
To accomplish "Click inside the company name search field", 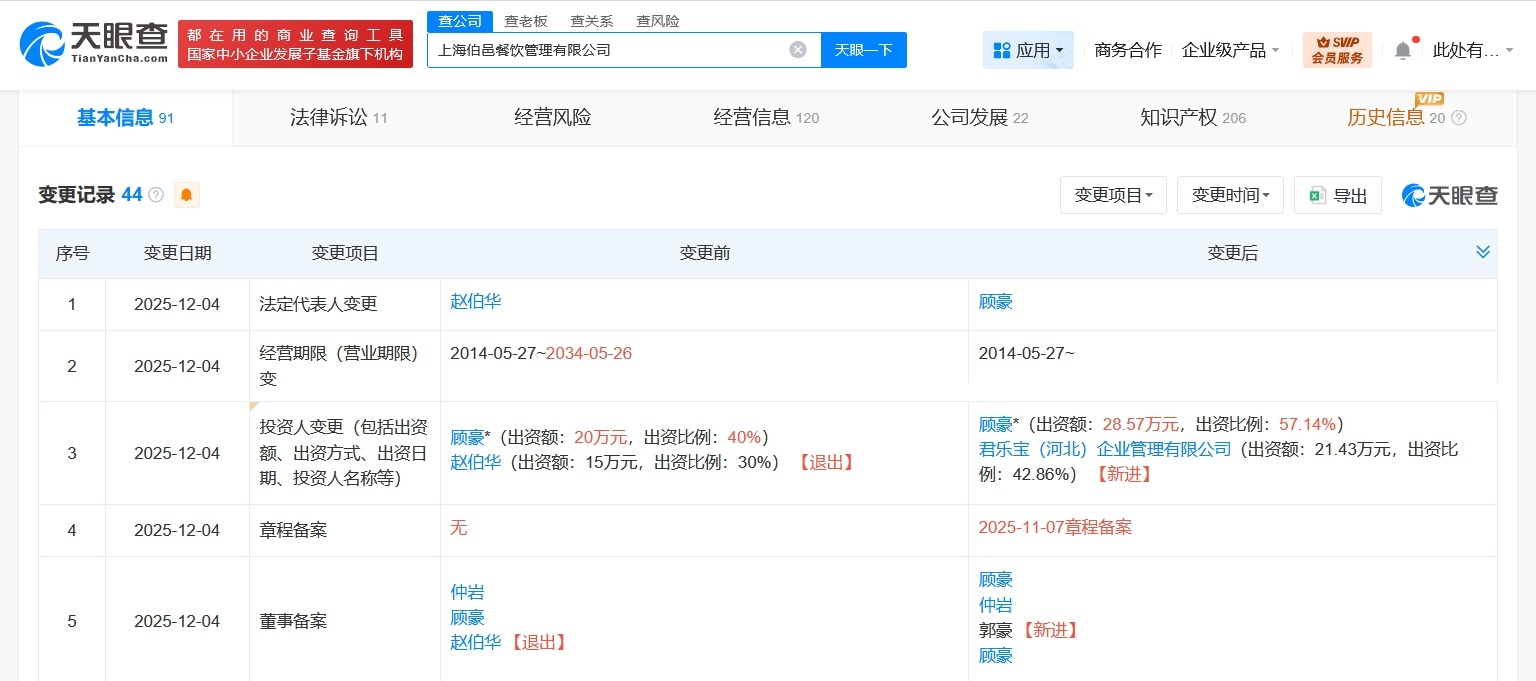I will [x=600, y=49].
